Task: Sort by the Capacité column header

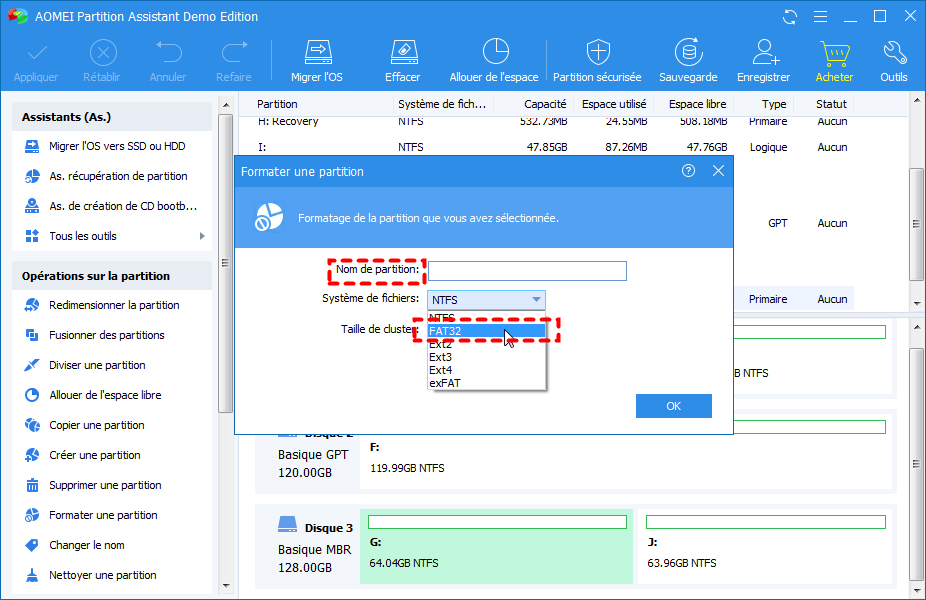Action: pos(545,104)
